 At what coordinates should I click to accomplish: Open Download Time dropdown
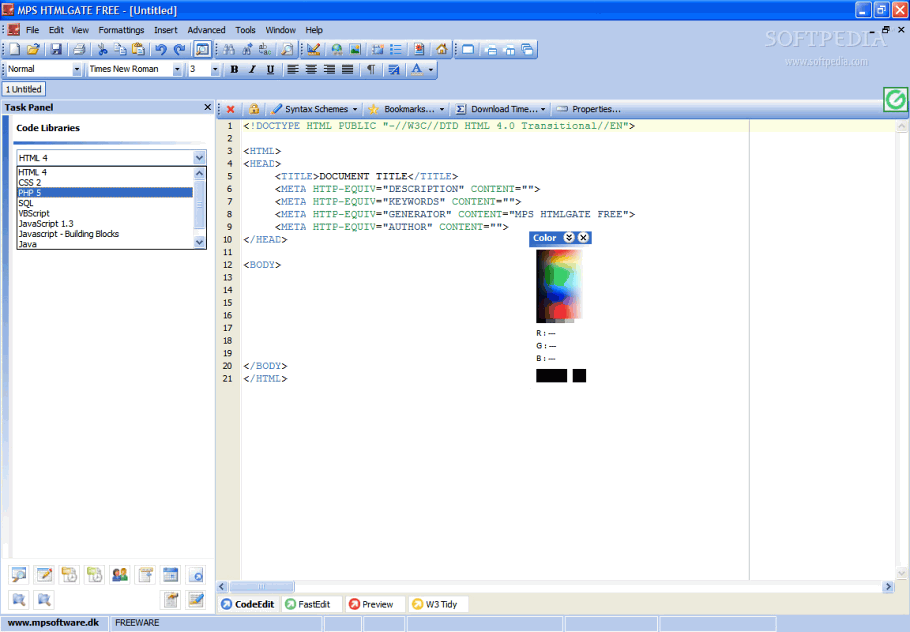[x=501, y=109]
